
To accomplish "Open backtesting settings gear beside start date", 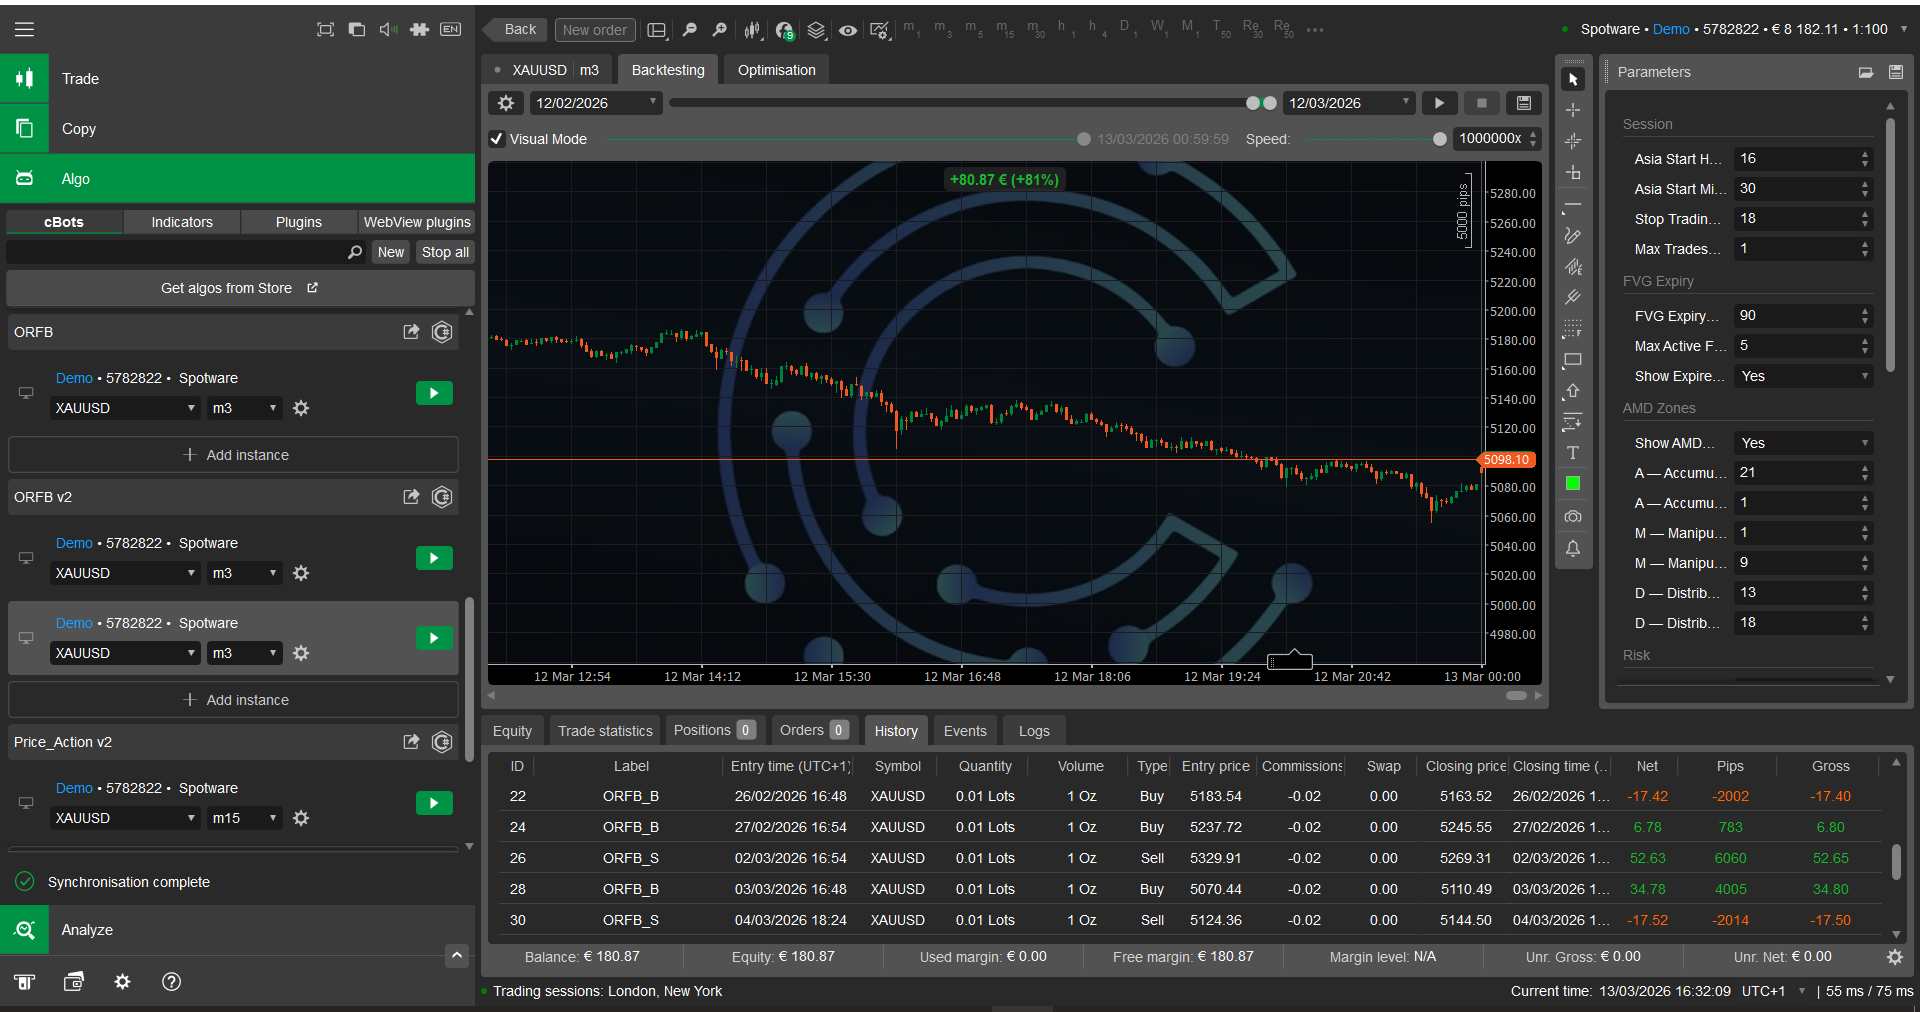I will [506, 103].
